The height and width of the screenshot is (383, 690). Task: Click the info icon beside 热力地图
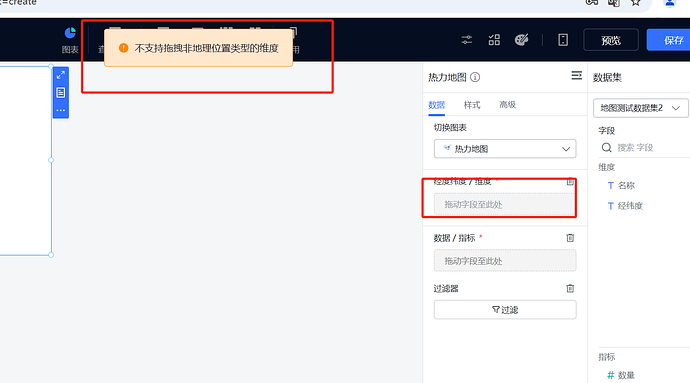pos(475,77)
